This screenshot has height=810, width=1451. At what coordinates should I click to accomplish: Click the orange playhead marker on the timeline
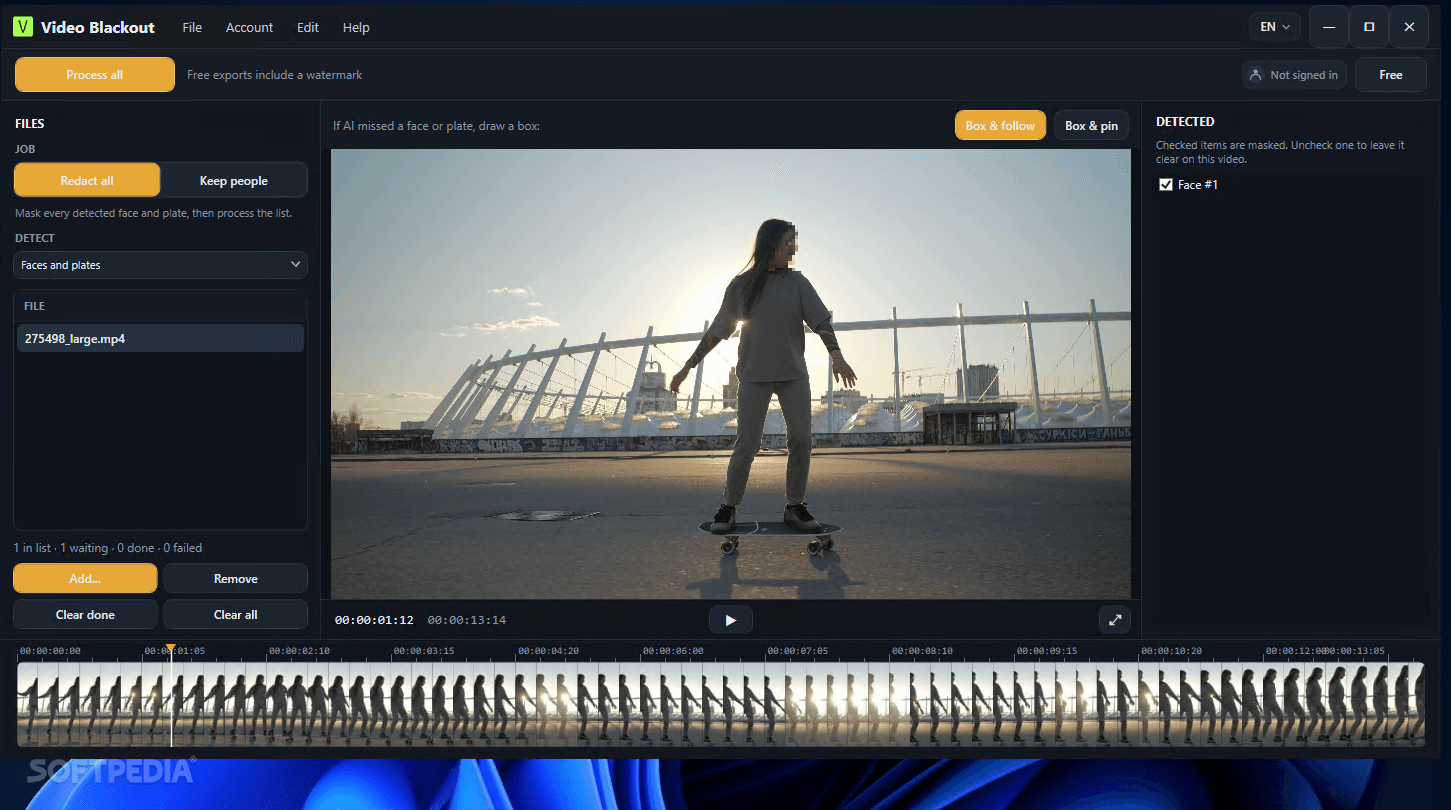pos(170,649)
